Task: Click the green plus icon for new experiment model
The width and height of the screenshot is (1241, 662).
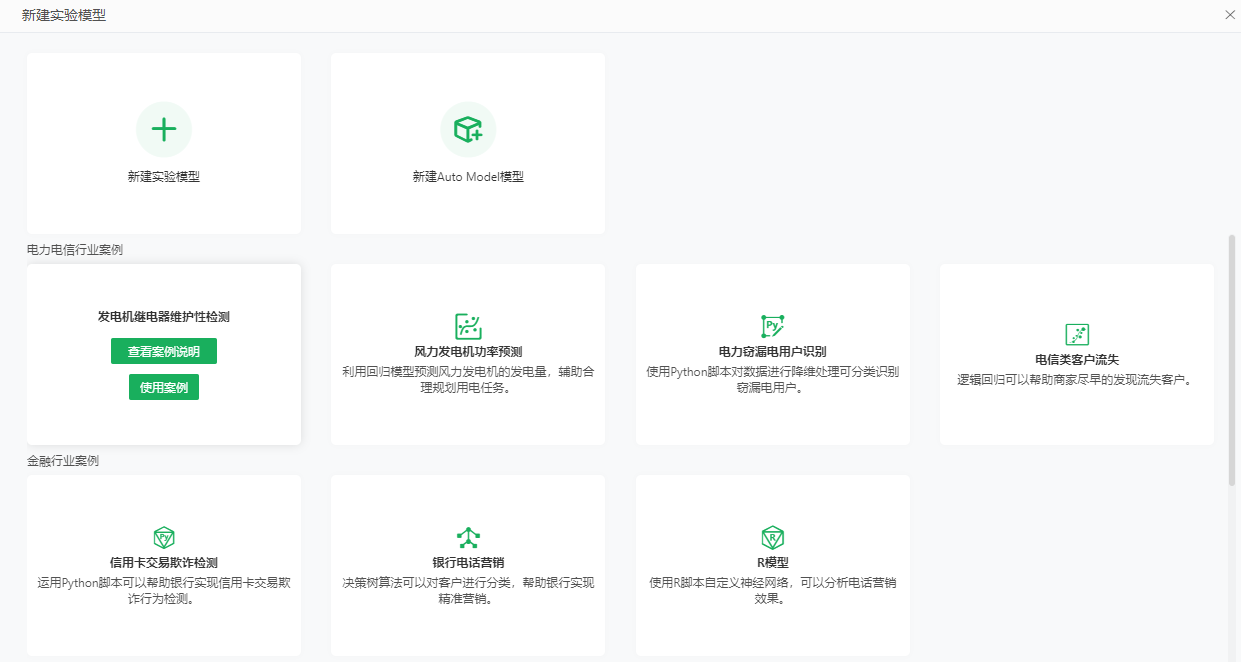Action: (164, 129)
